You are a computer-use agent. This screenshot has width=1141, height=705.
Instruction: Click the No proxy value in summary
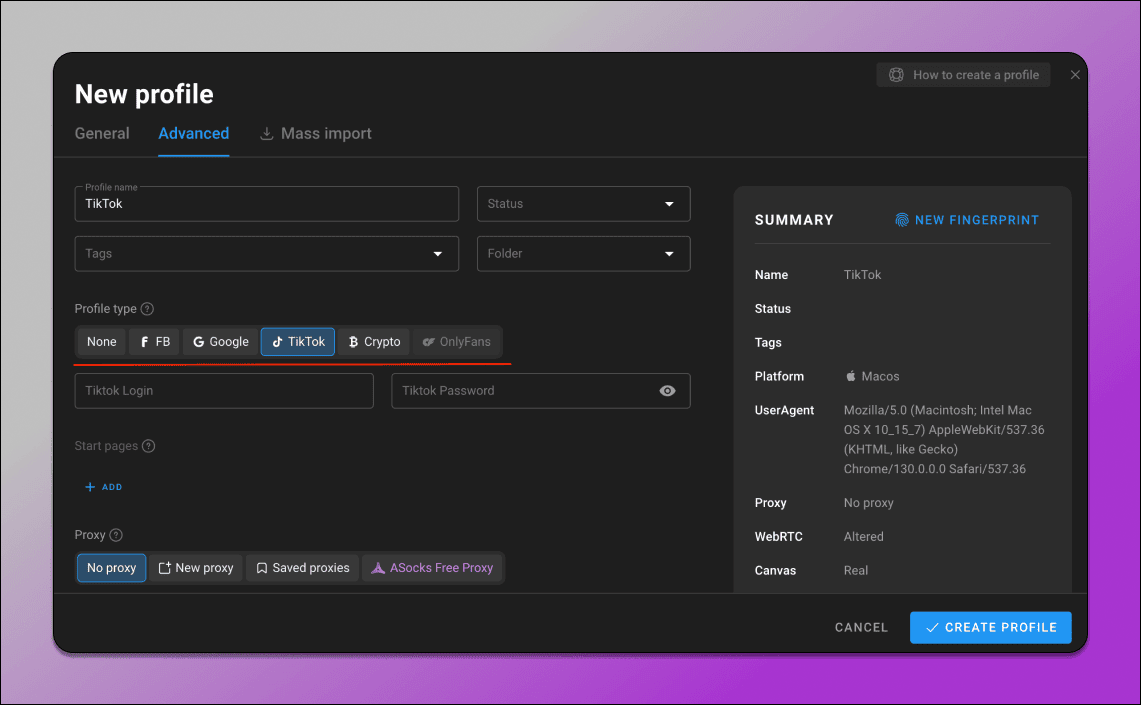click(x=868, y=503)
